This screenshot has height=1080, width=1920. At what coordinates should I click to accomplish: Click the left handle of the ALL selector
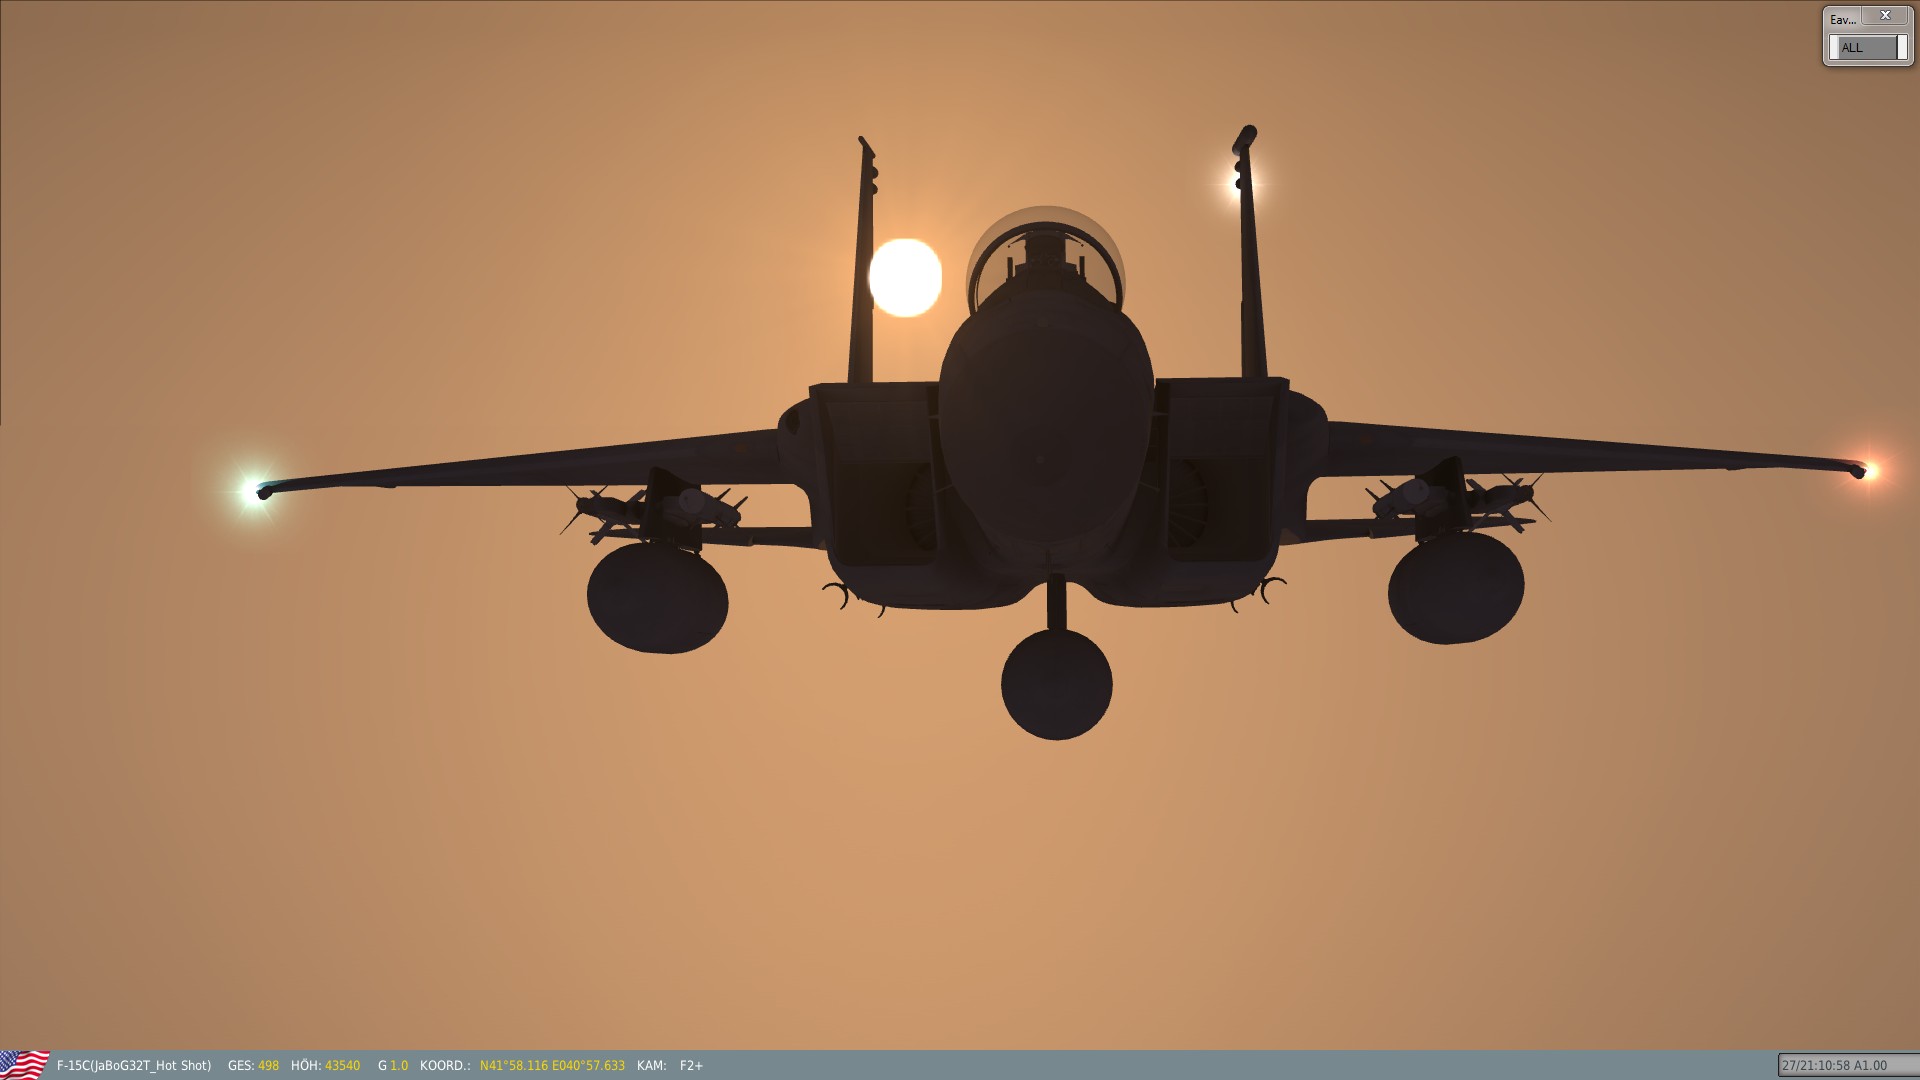pyautogui.click(x=1834, y=47)
